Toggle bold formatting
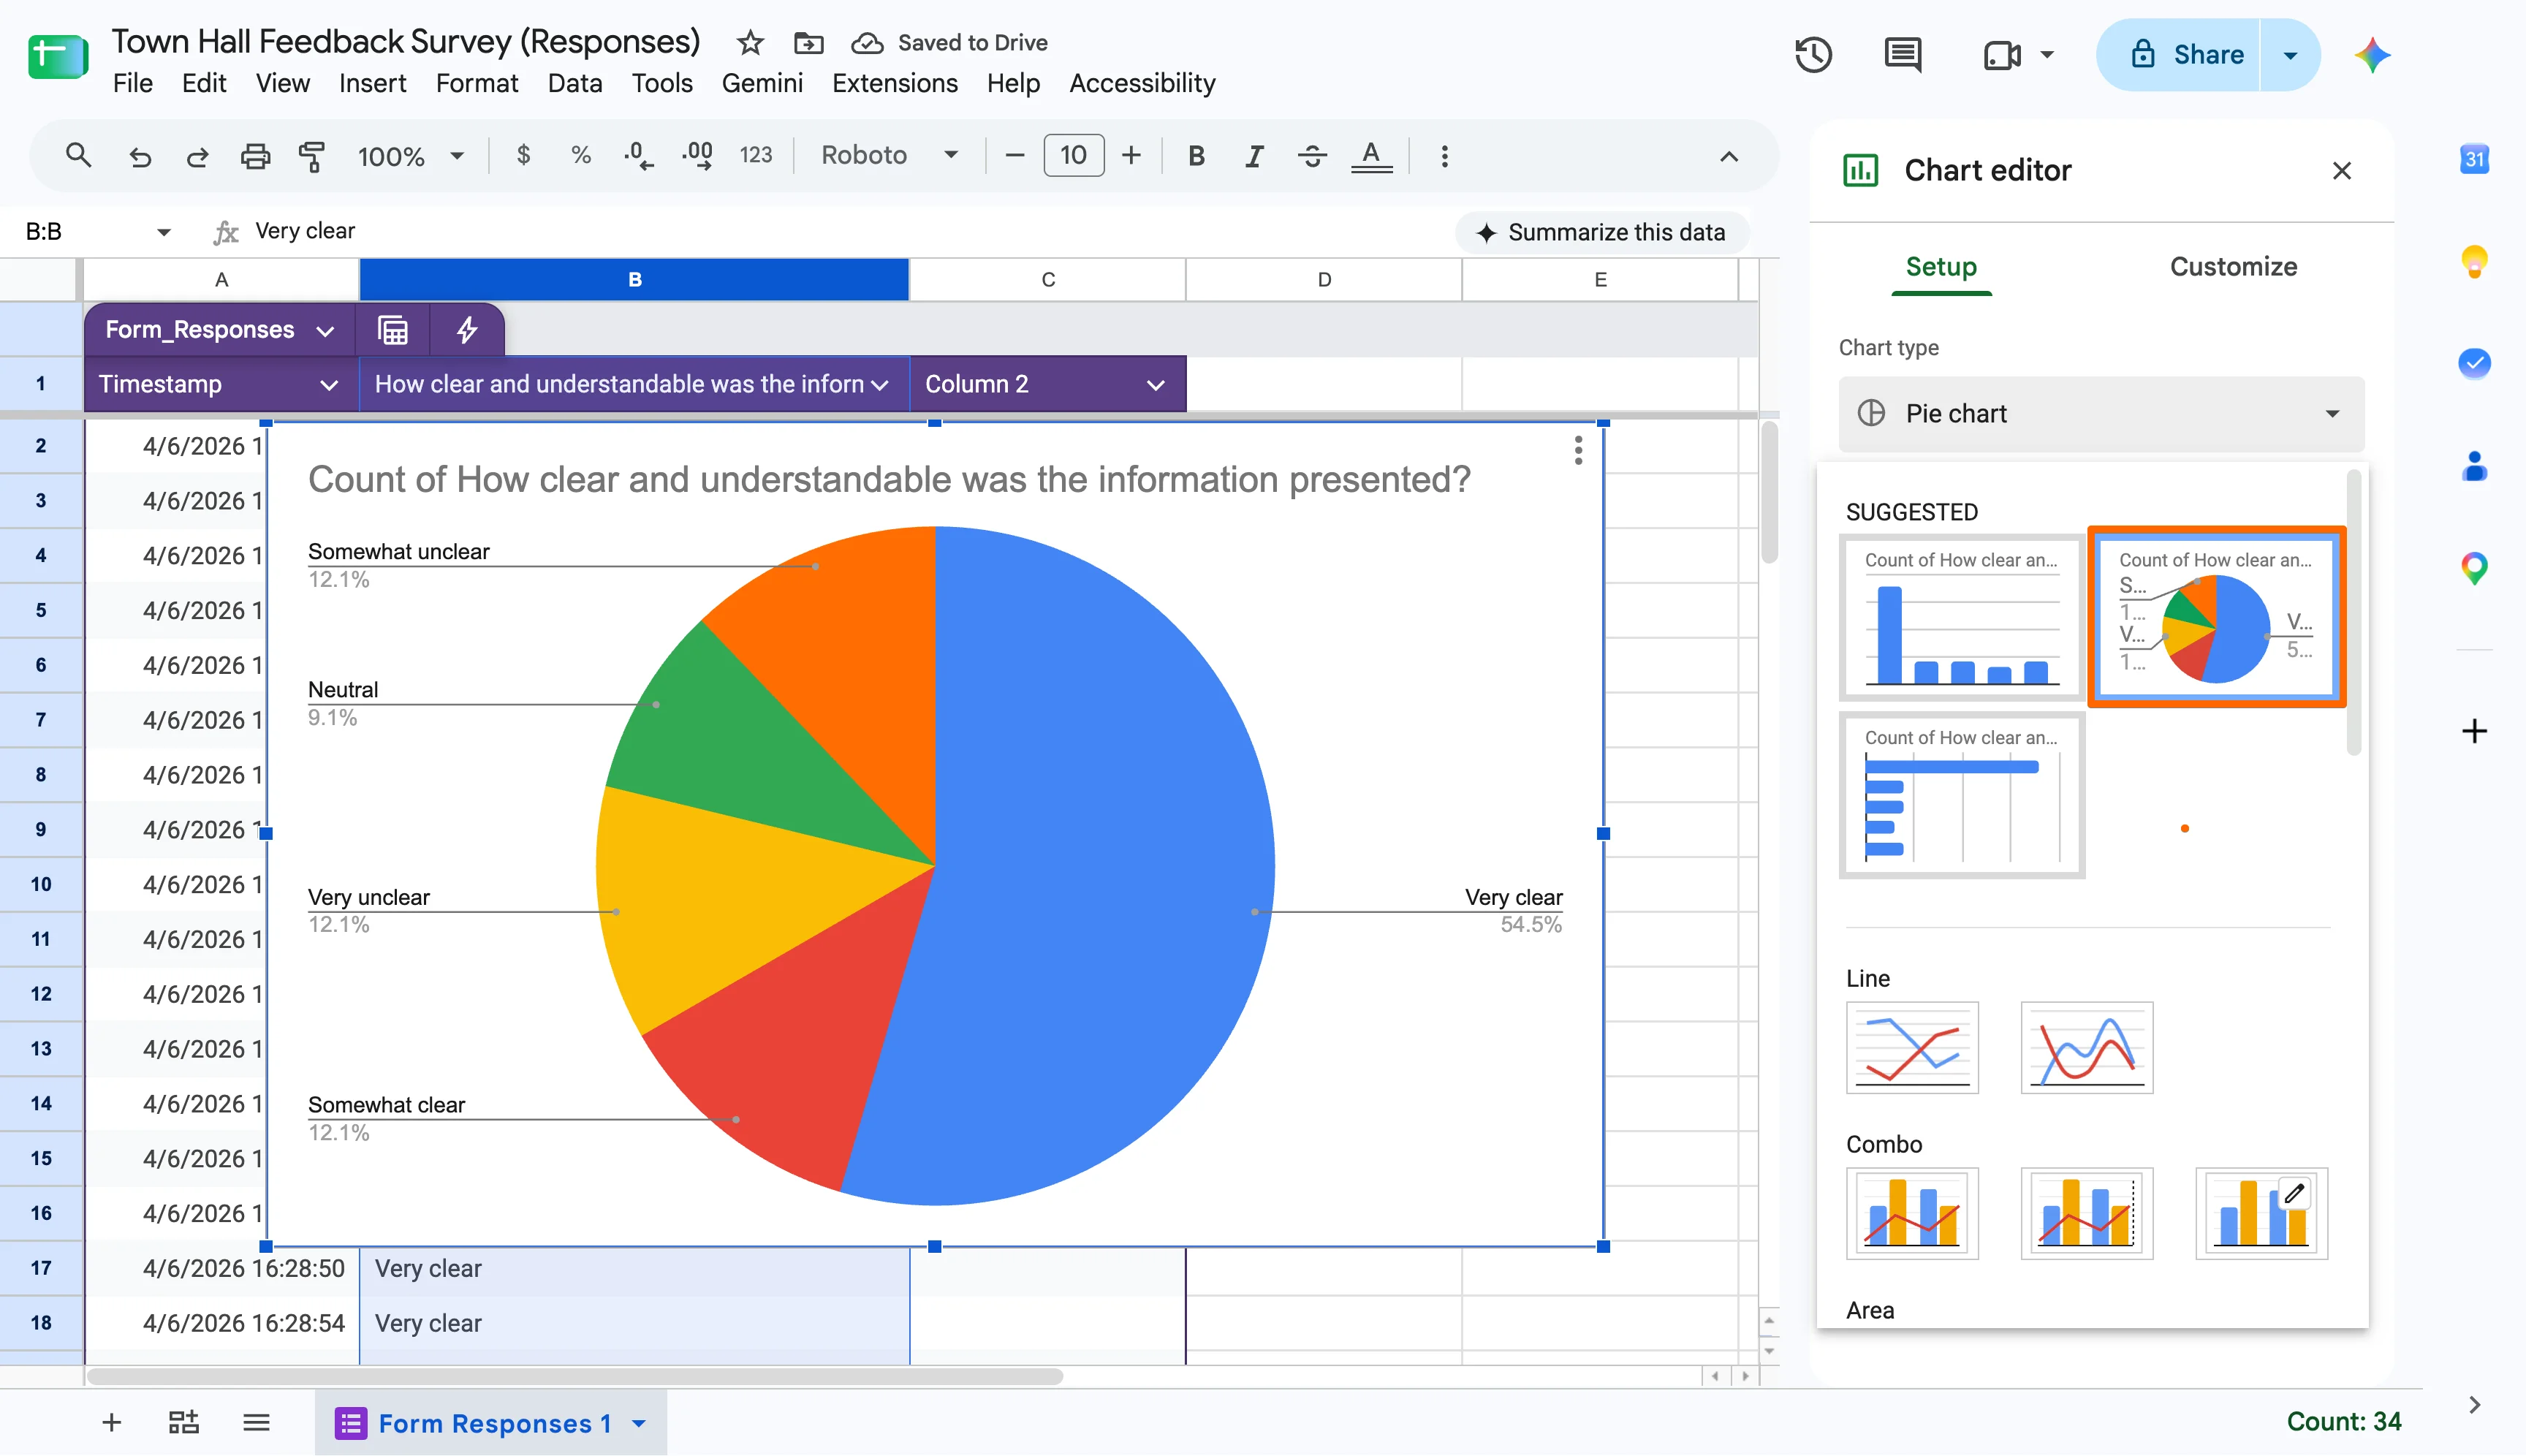 (1196, 156)
